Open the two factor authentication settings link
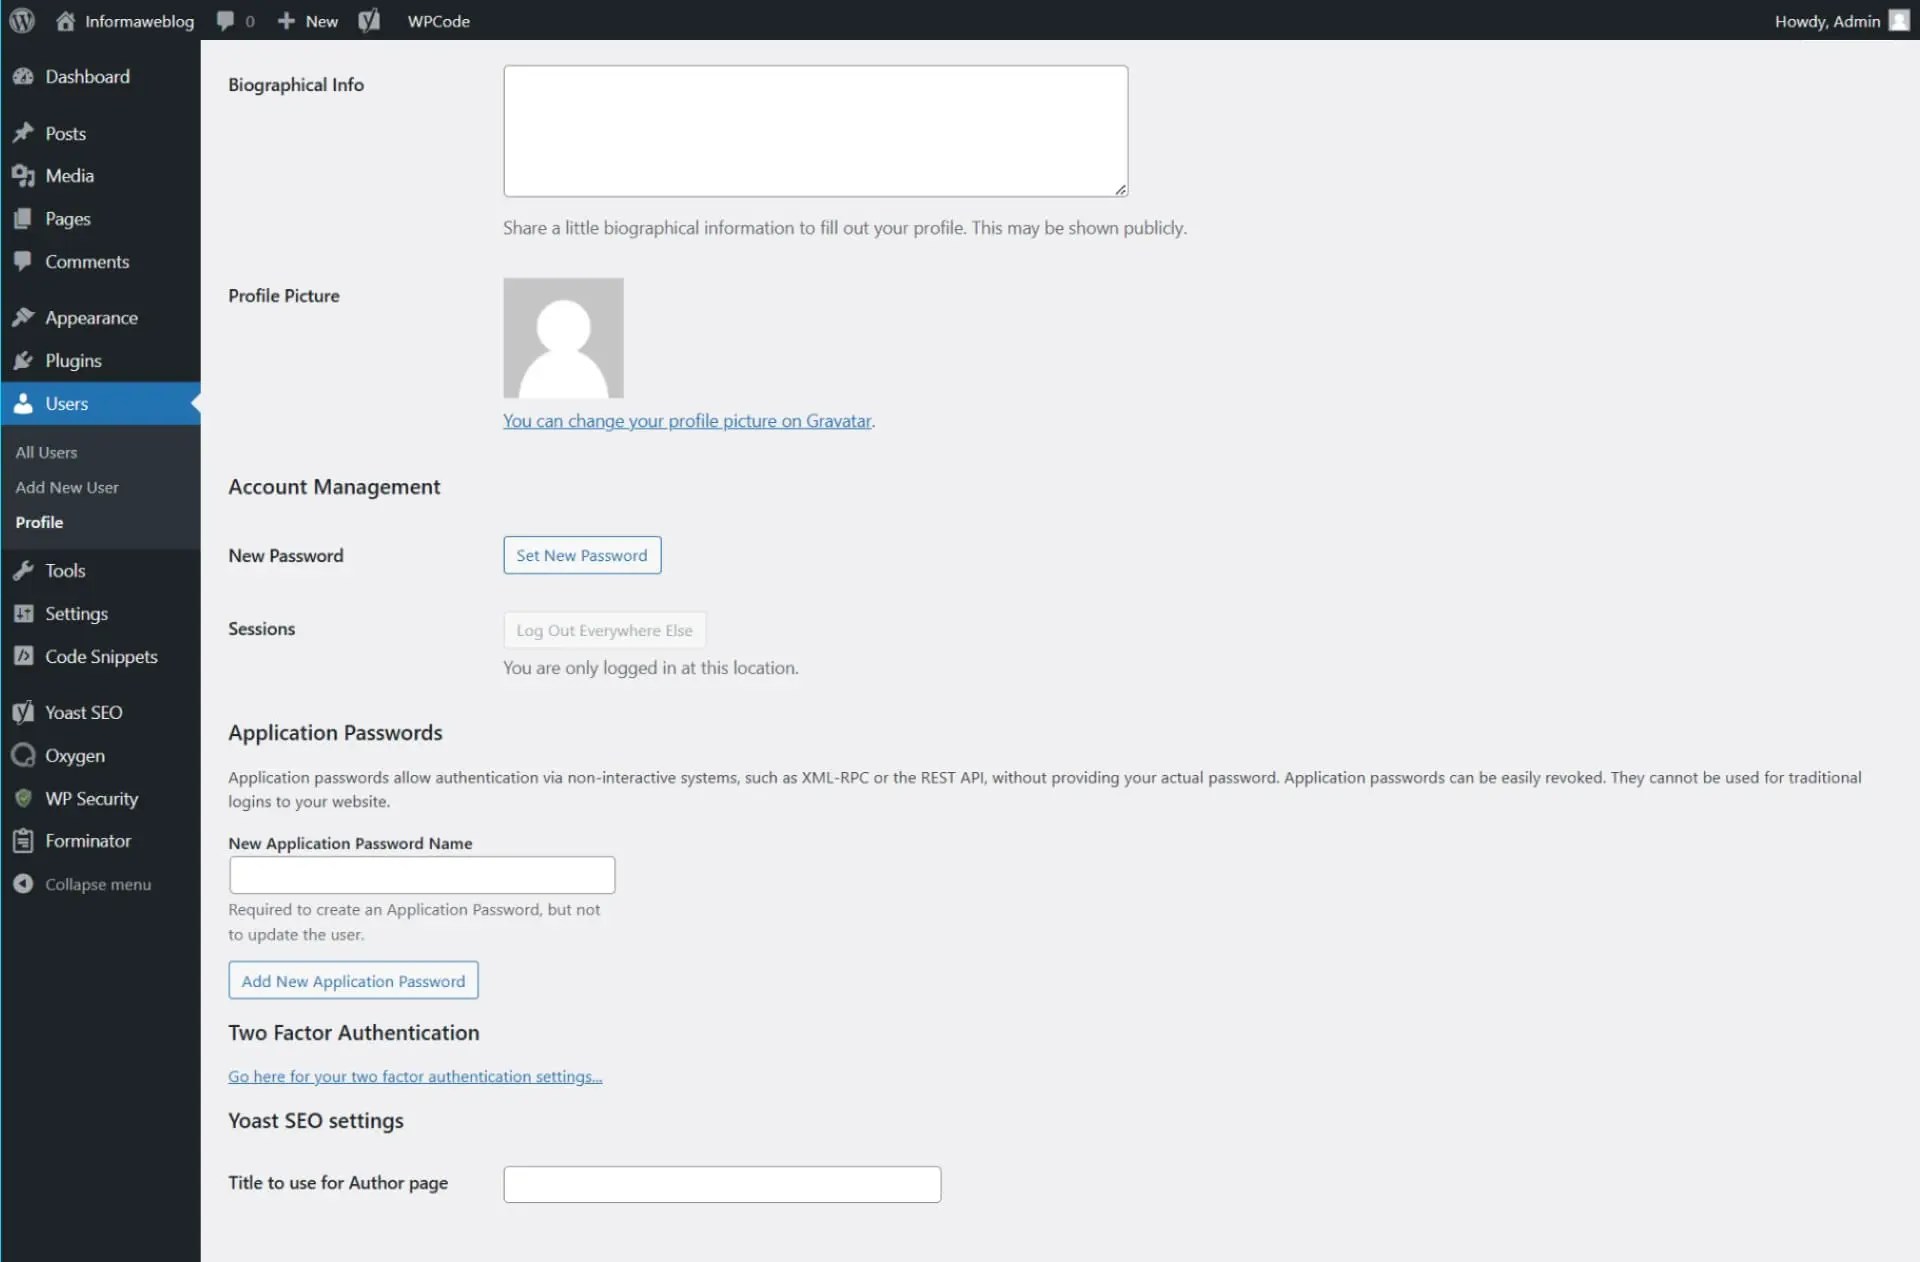This screenshot has width=1920, height=1262. 414,1077
